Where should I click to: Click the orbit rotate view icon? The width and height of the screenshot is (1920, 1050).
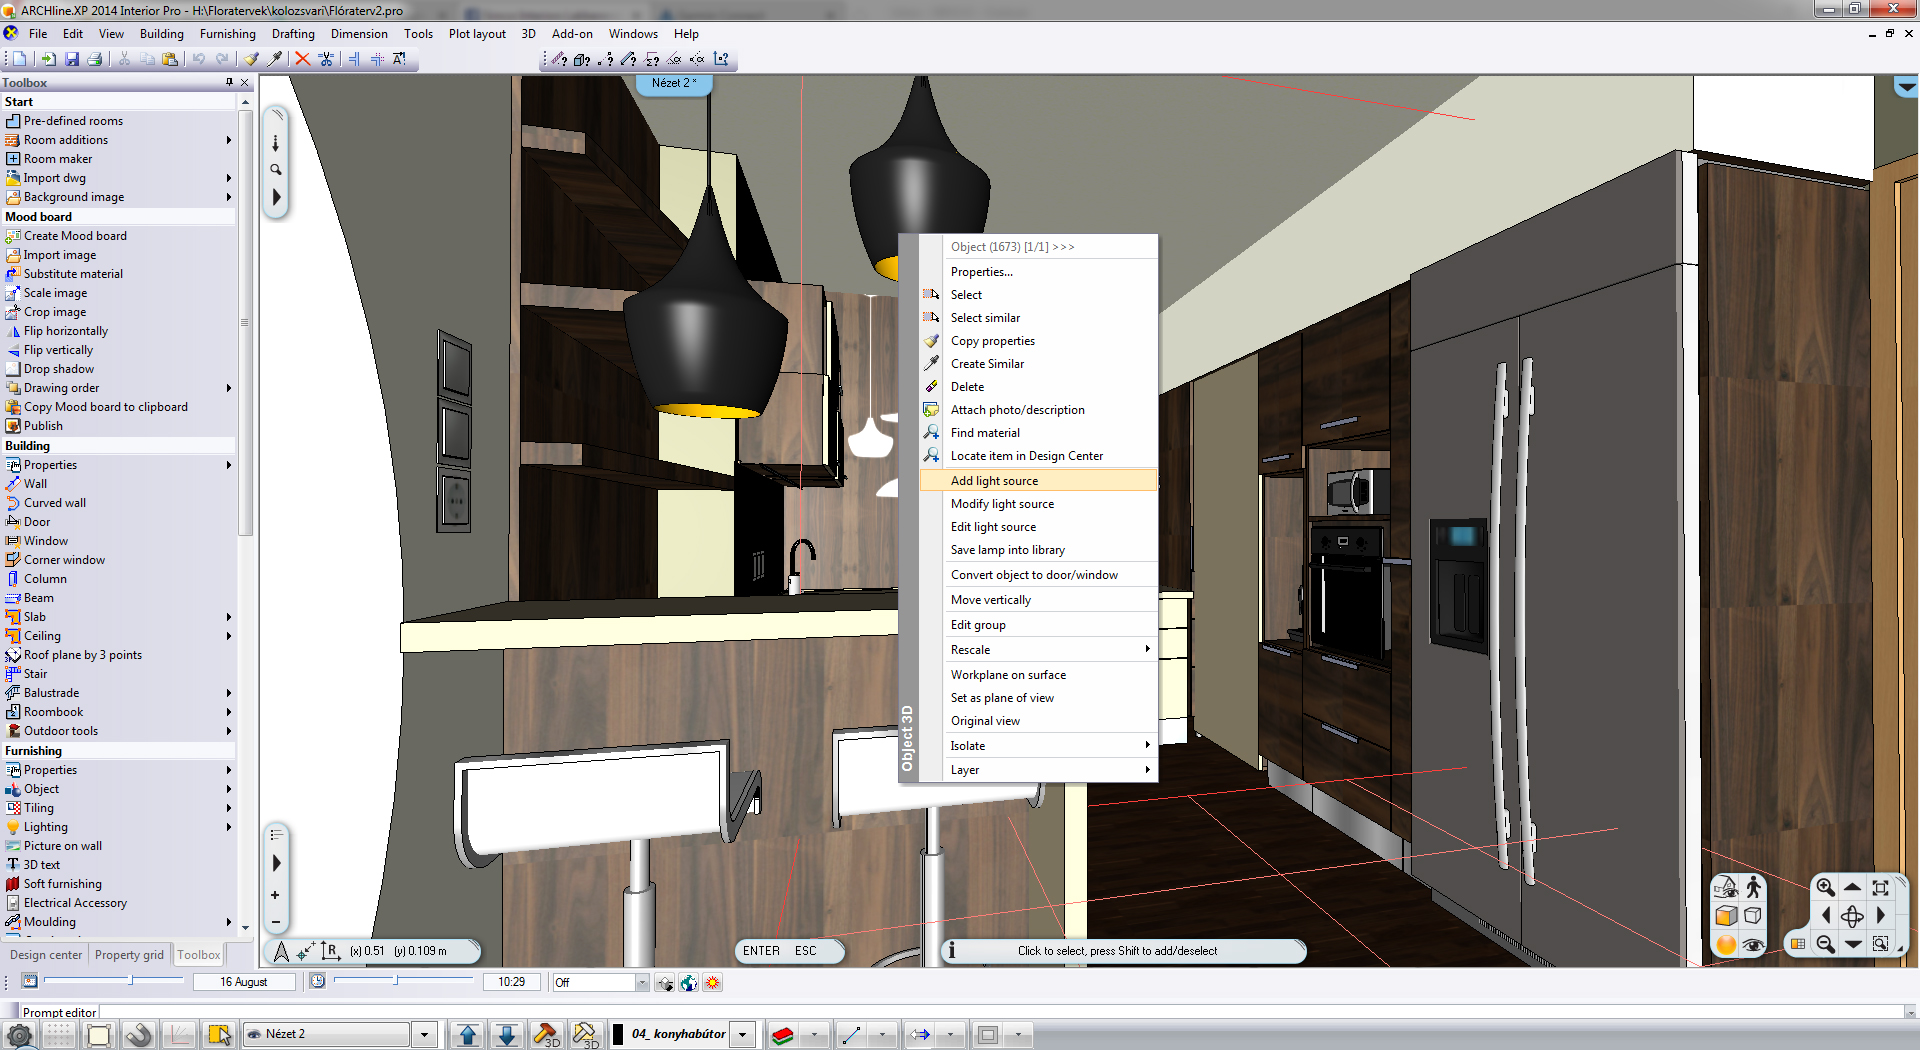(1852, 916)
